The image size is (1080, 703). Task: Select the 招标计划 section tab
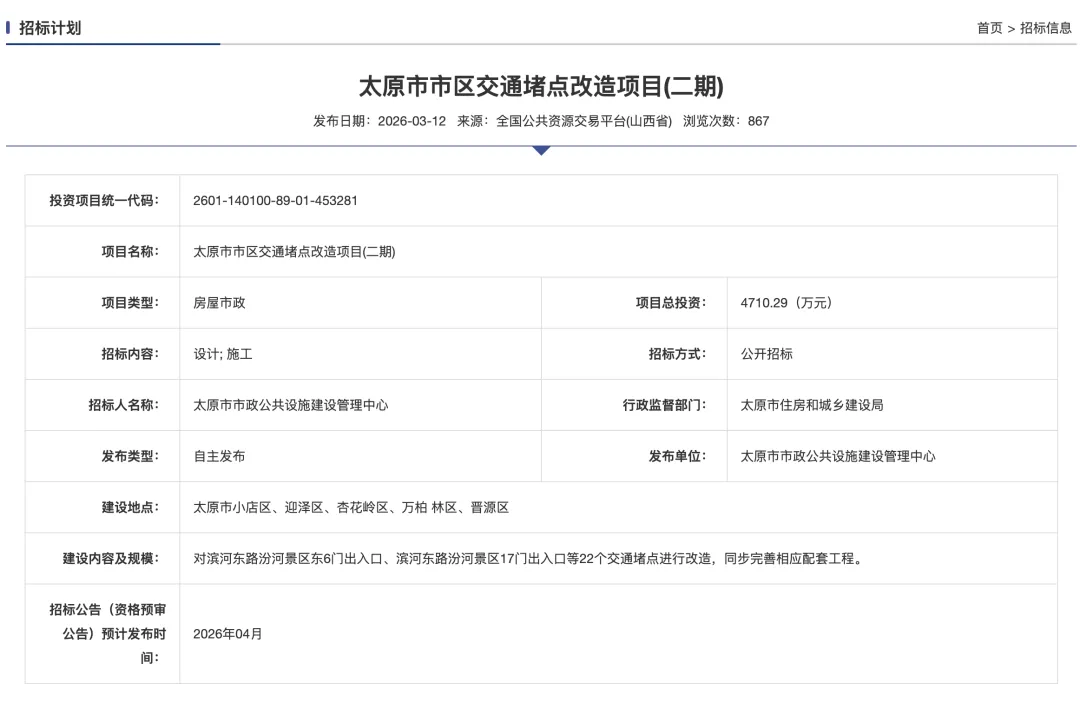[x=50, y=28]
